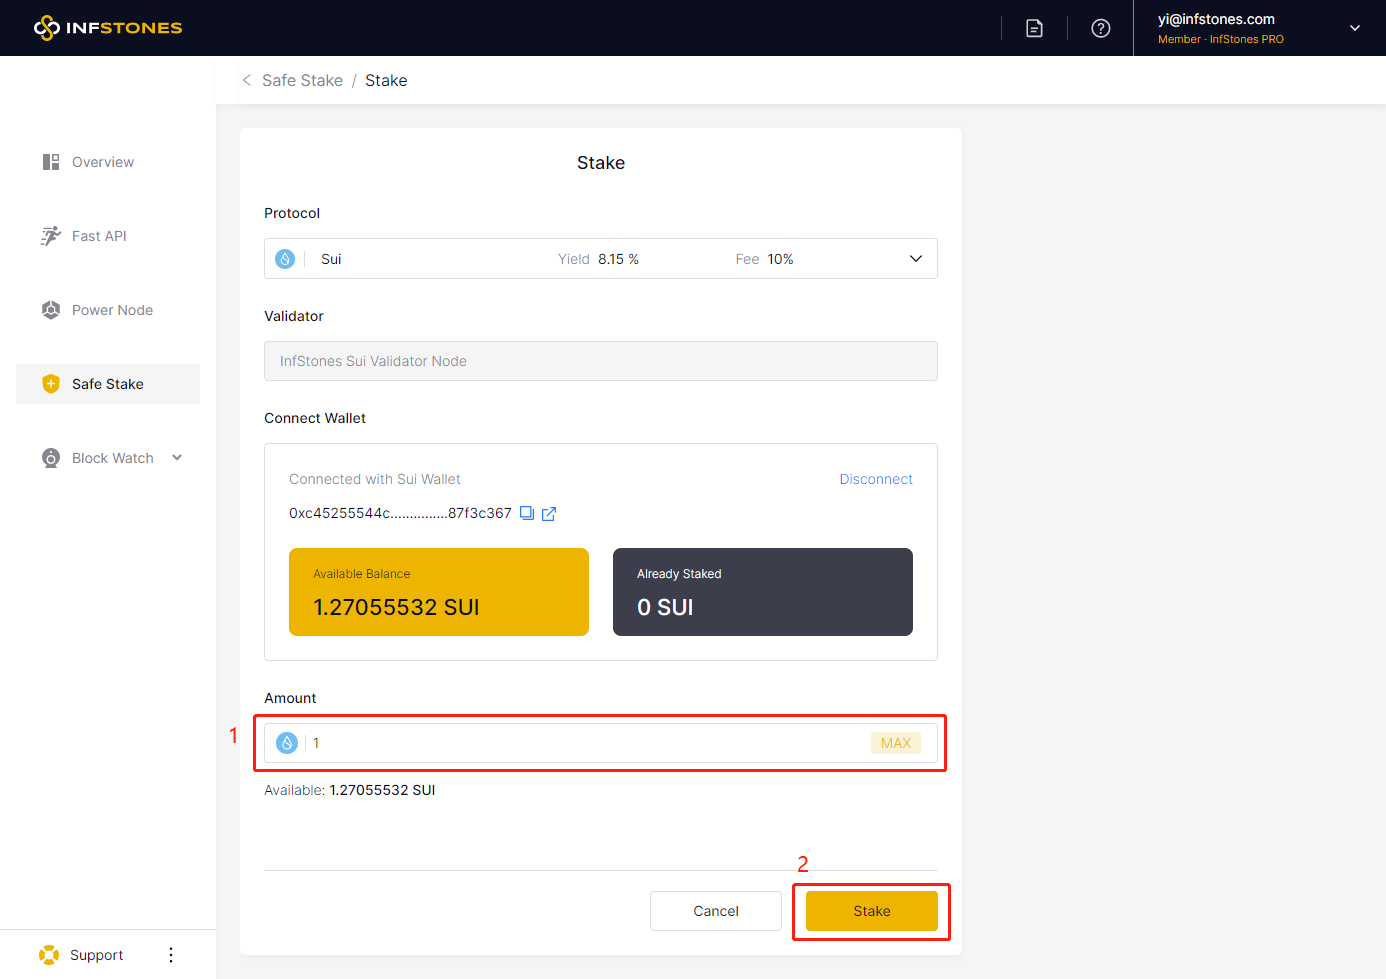
Task: Open the help question mark icon
Action: 1101,28
